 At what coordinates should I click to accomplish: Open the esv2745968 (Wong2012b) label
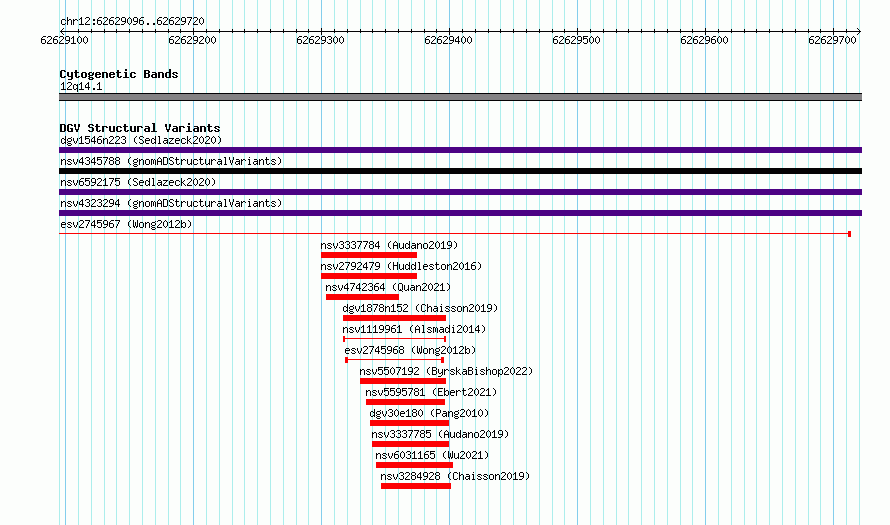410,350
